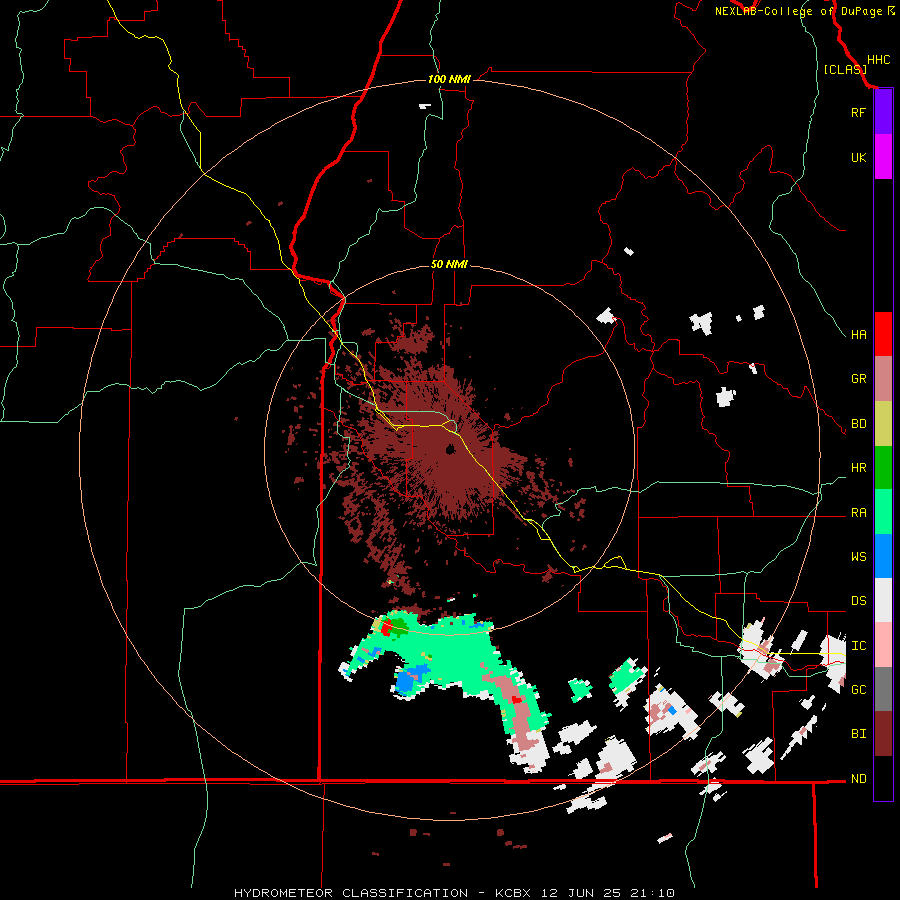Click the 50 NMI range ring label

449,265
